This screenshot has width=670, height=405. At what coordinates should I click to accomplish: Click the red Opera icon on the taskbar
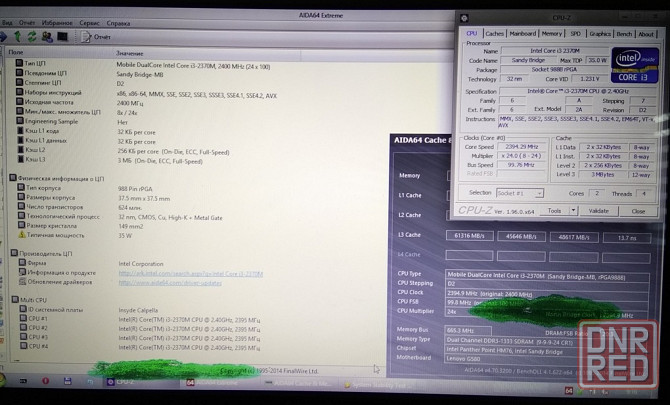(46, 381)
